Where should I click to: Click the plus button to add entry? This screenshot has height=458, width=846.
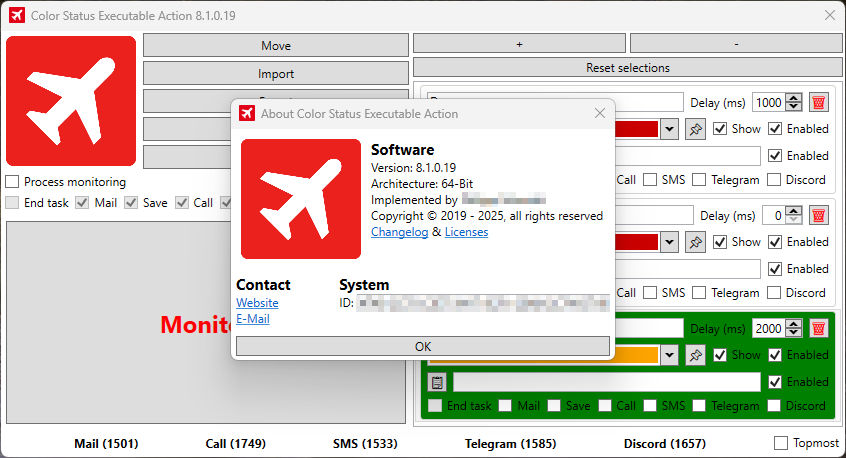coord(519,44)
